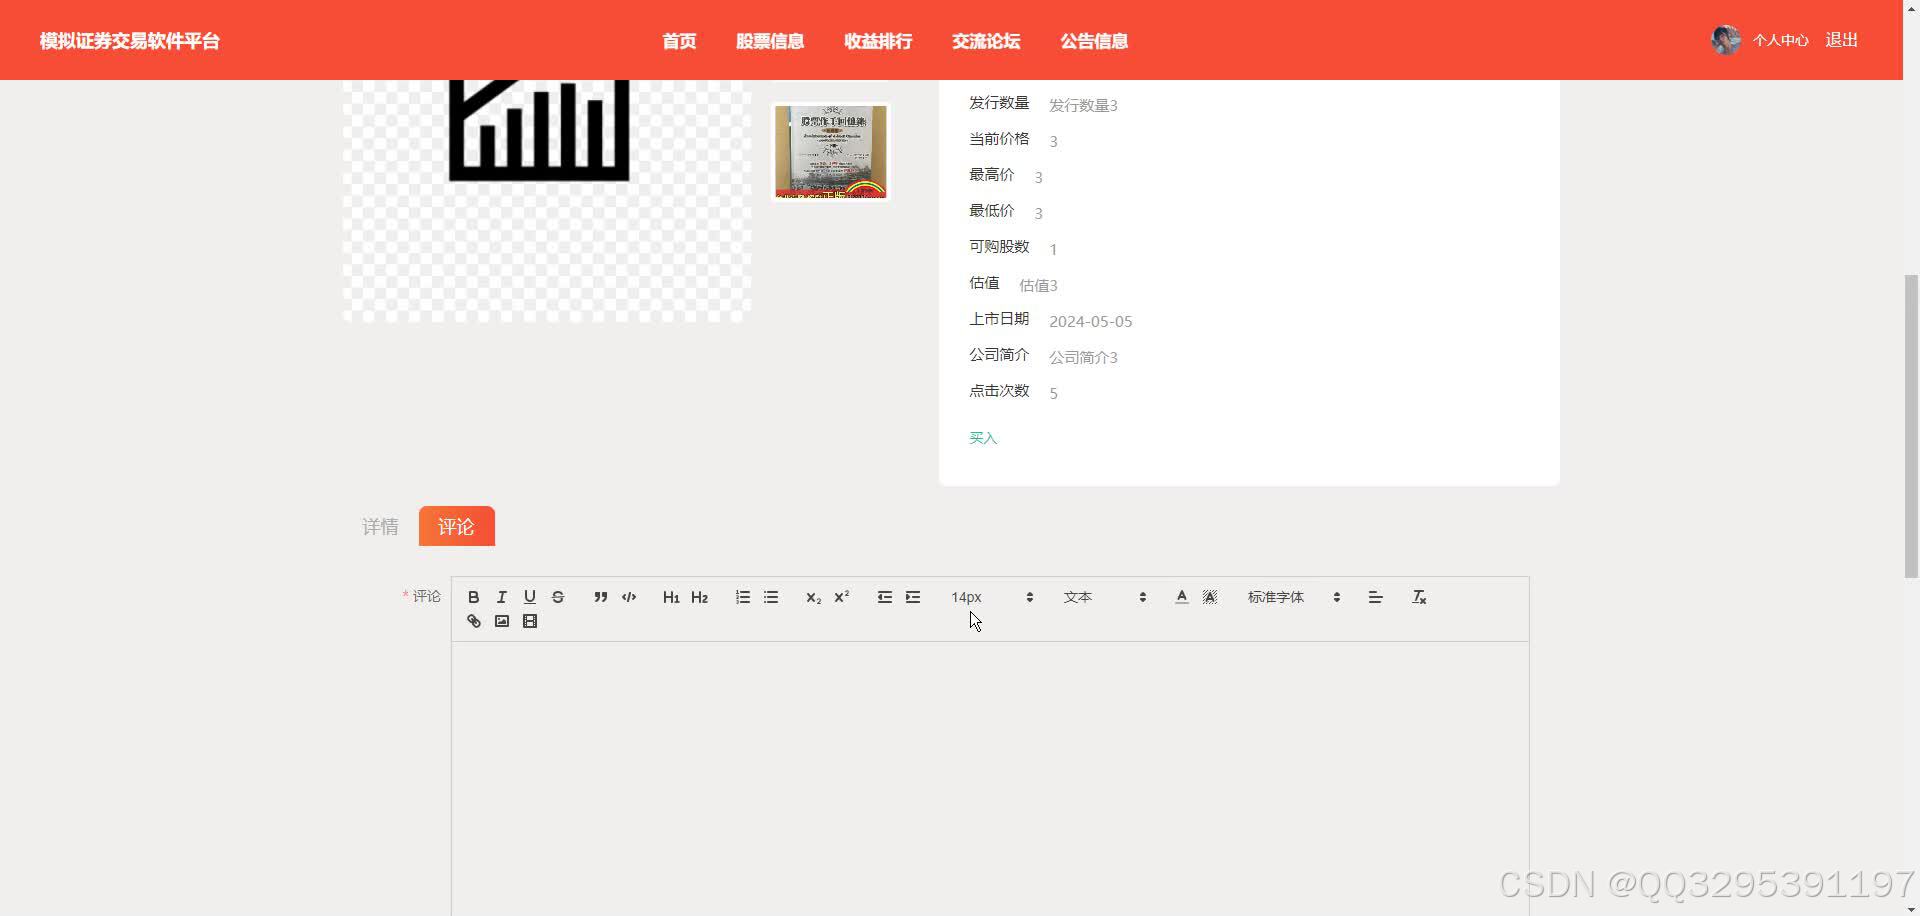Click the user avatar in the header
The width and height of the screenshot is (1920, 916).
1726,40
